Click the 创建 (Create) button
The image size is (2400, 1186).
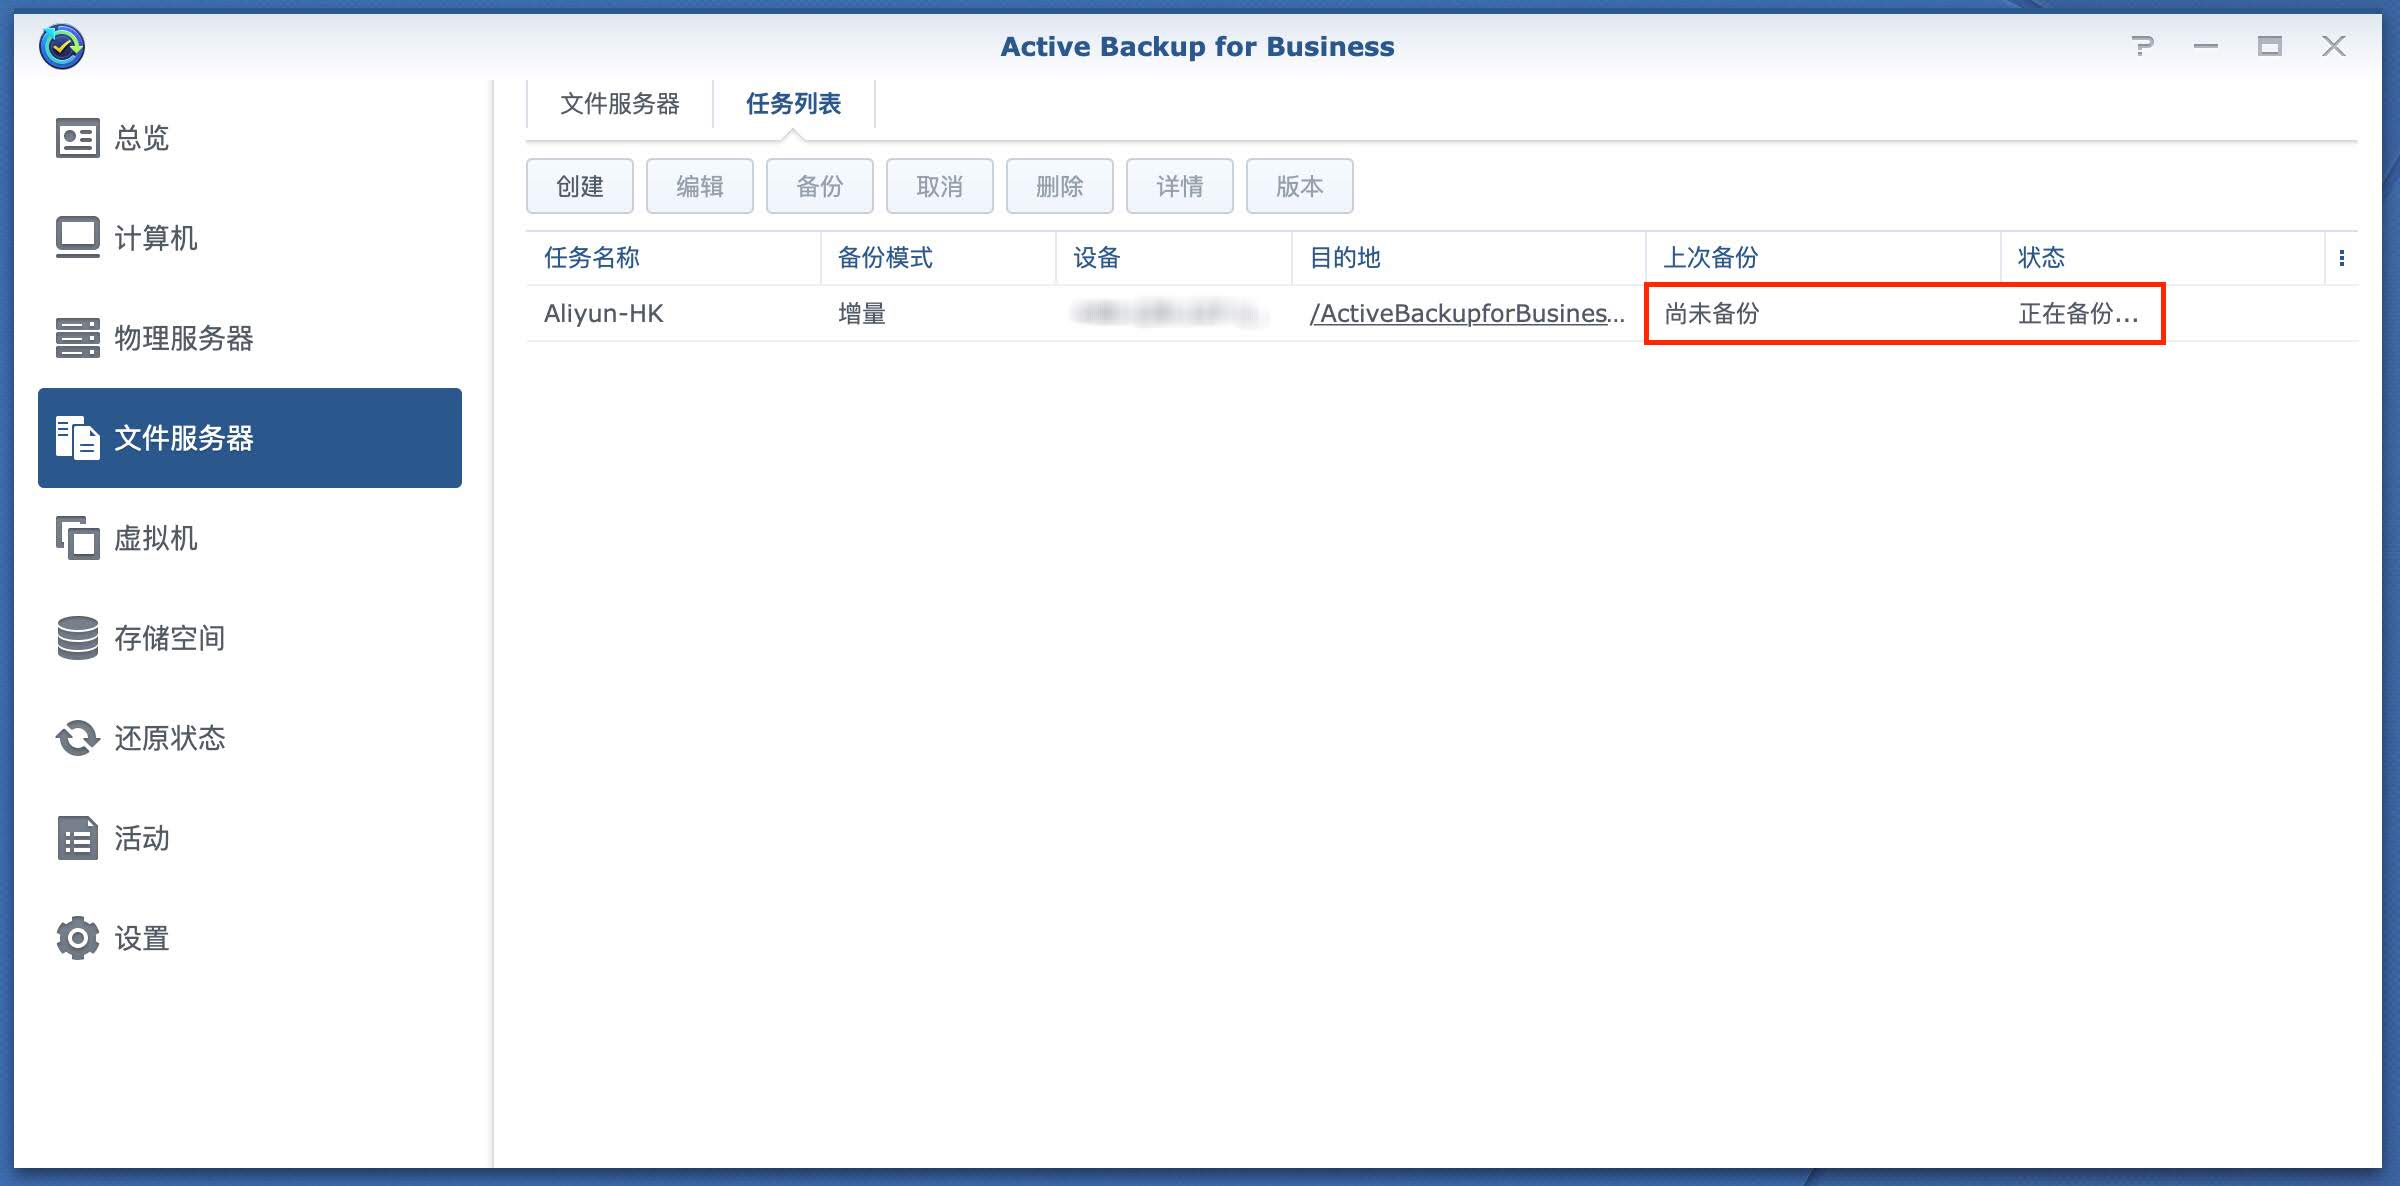580,186
